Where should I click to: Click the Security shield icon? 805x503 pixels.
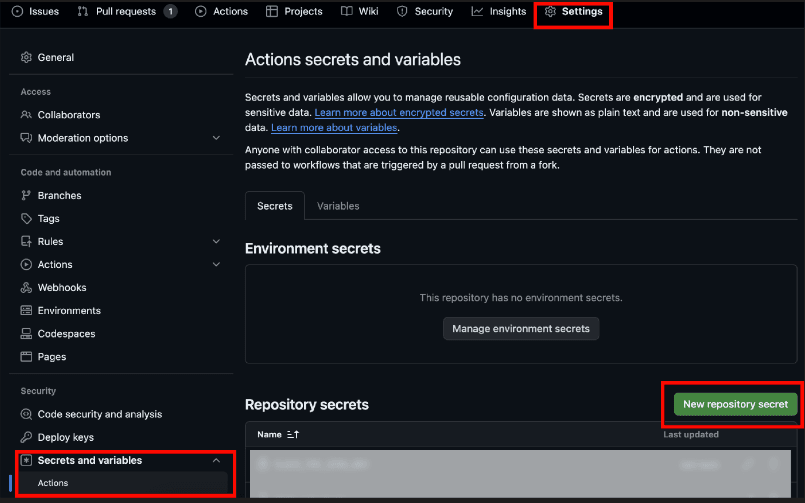click(402, 11)
